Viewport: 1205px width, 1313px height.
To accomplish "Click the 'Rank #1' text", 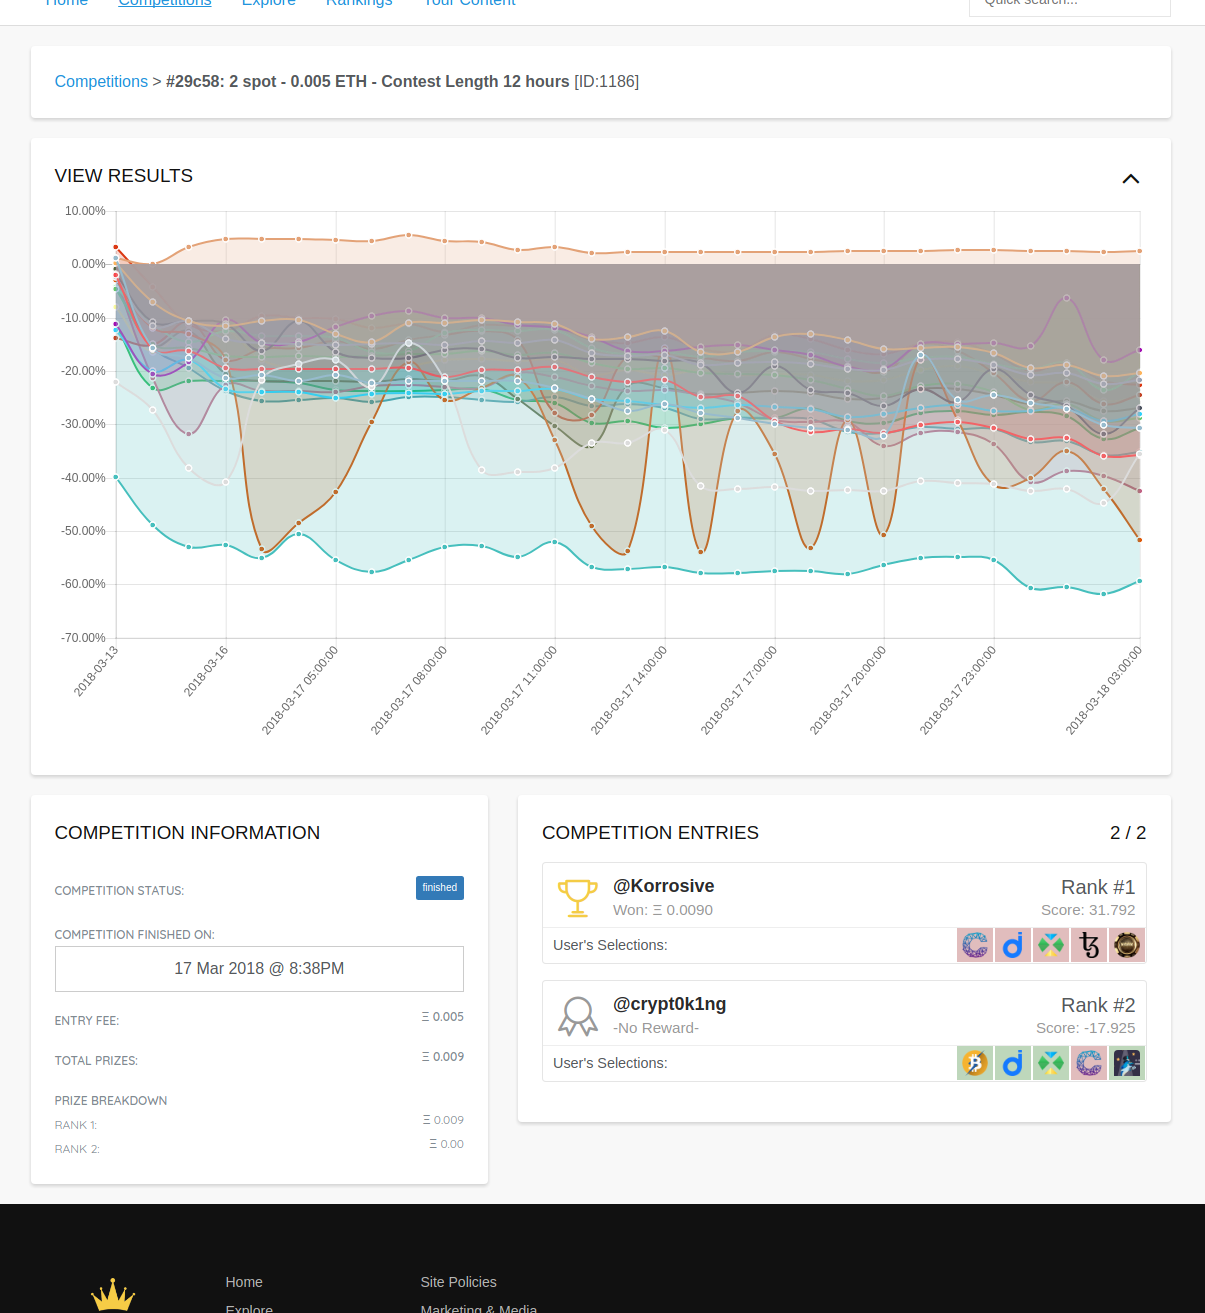I will 1098,887.
